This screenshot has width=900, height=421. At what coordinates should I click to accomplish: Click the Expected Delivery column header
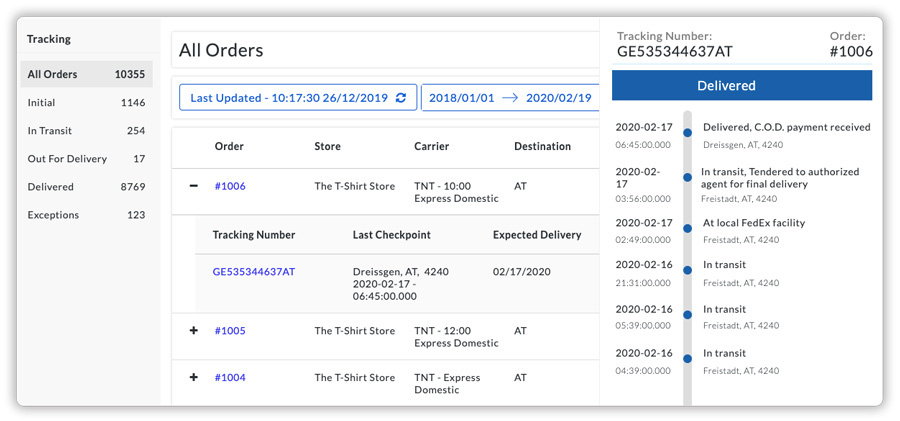click(x=537, y=235)
